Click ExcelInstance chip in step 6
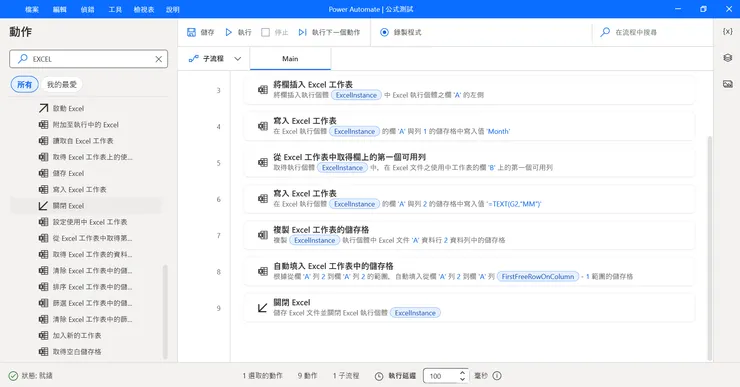Viewport: 740px width, 387px height. pyautogui.click(x=354, y=204)
